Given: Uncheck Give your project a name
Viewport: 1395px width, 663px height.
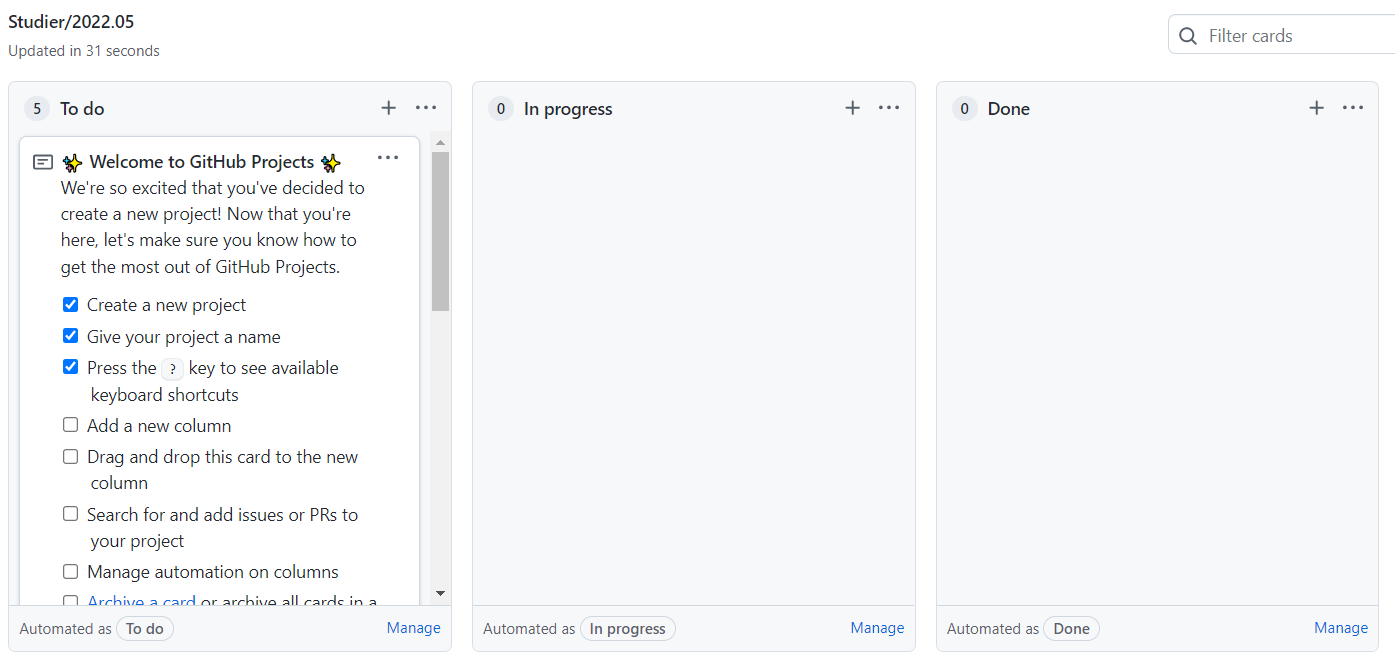Looking at the screenshot, I should 70,336.
